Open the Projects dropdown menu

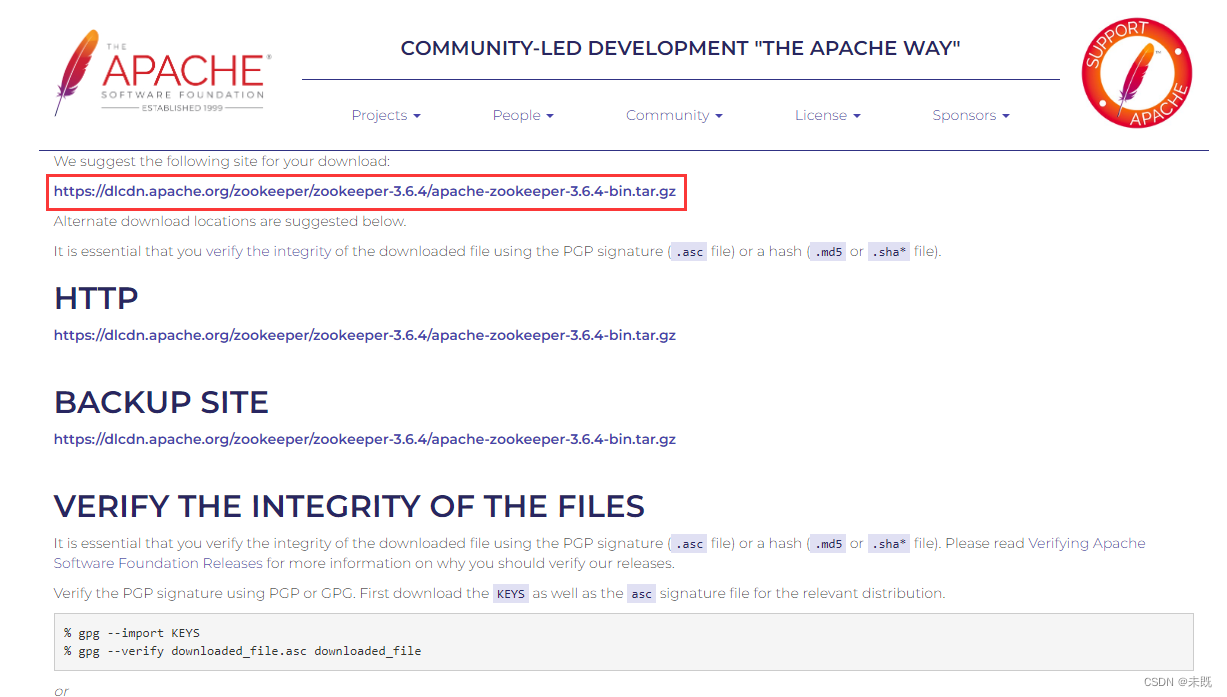coord(386,115)
